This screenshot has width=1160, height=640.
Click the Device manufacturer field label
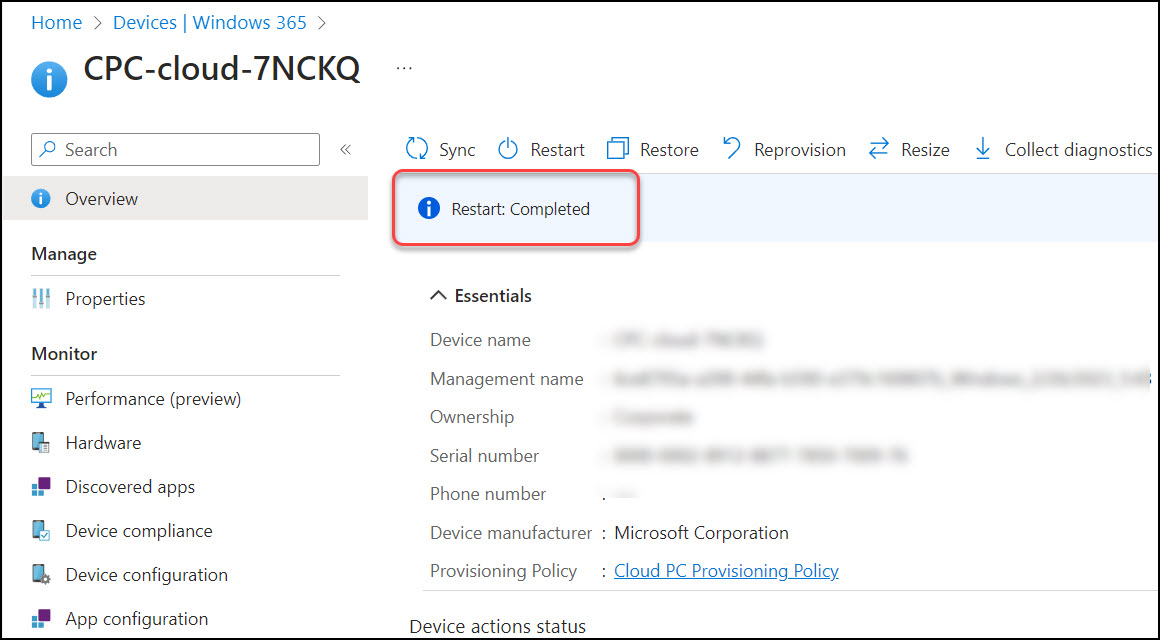point(511,533)
